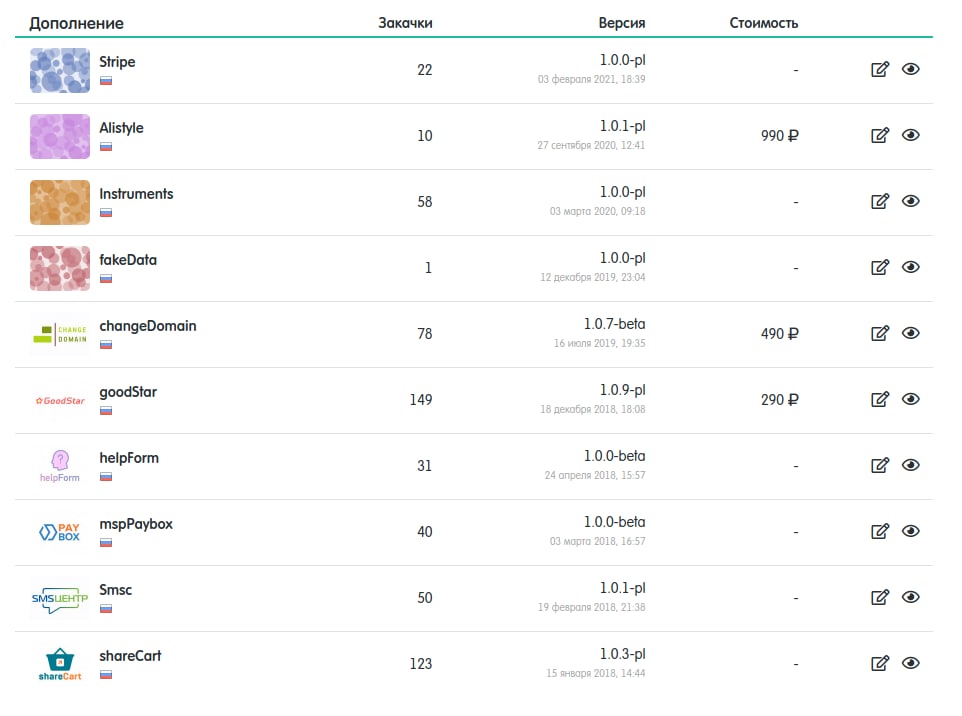The height and width of the screenshot is (716, 962).
Task: Open the Smsc add-on link
Action: tap(115, 590)
